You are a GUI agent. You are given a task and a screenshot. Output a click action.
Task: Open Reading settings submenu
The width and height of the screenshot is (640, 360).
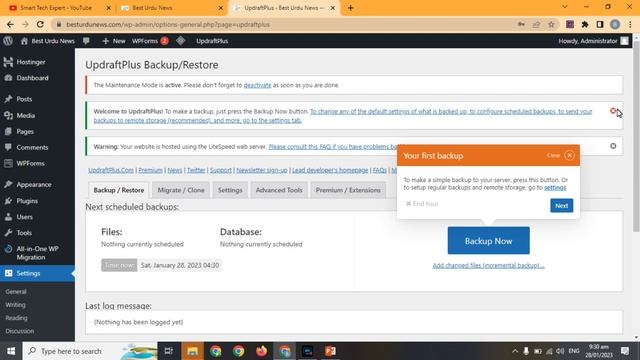tap(16, 318)
